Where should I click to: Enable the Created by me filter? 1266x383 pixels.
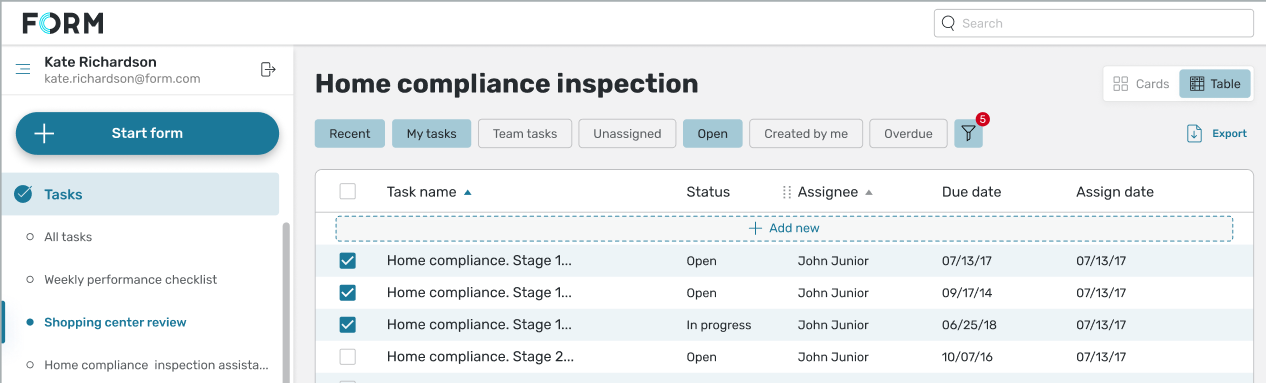pos(806,134)
